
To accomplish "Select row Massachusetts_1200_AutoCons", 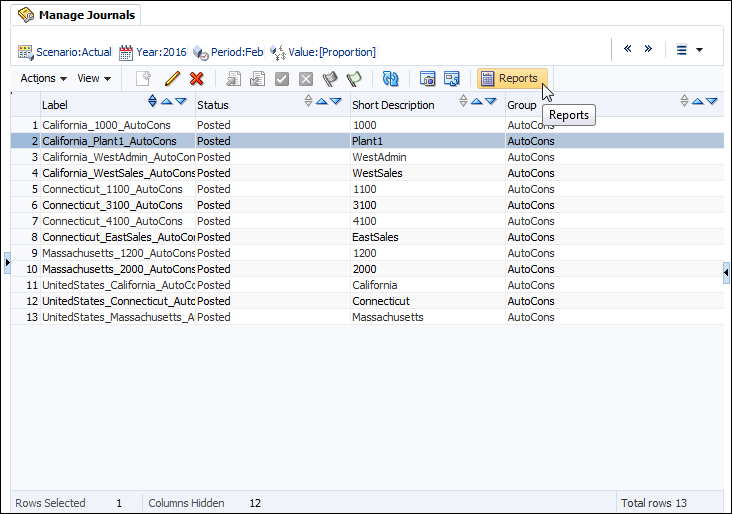I will (x=367, y=253).
